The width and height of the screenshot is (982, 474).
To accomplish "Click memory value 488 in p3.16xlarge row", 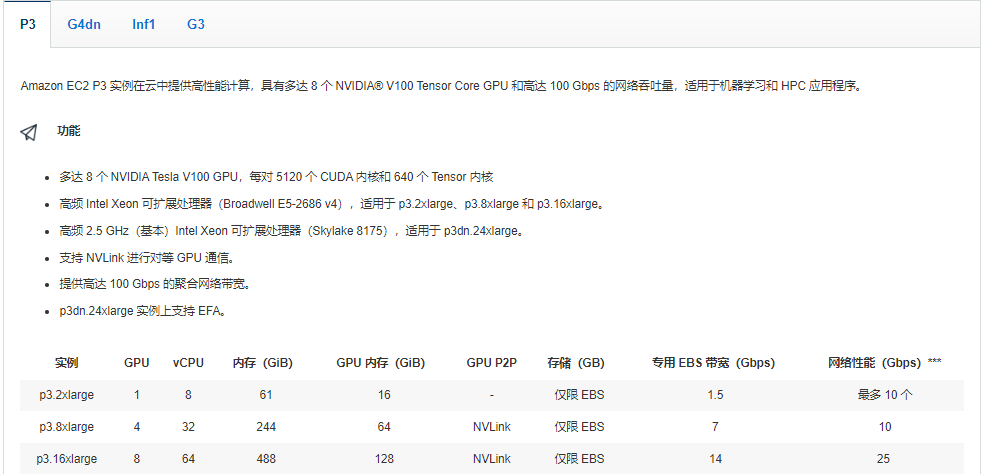I will (266, 459).
